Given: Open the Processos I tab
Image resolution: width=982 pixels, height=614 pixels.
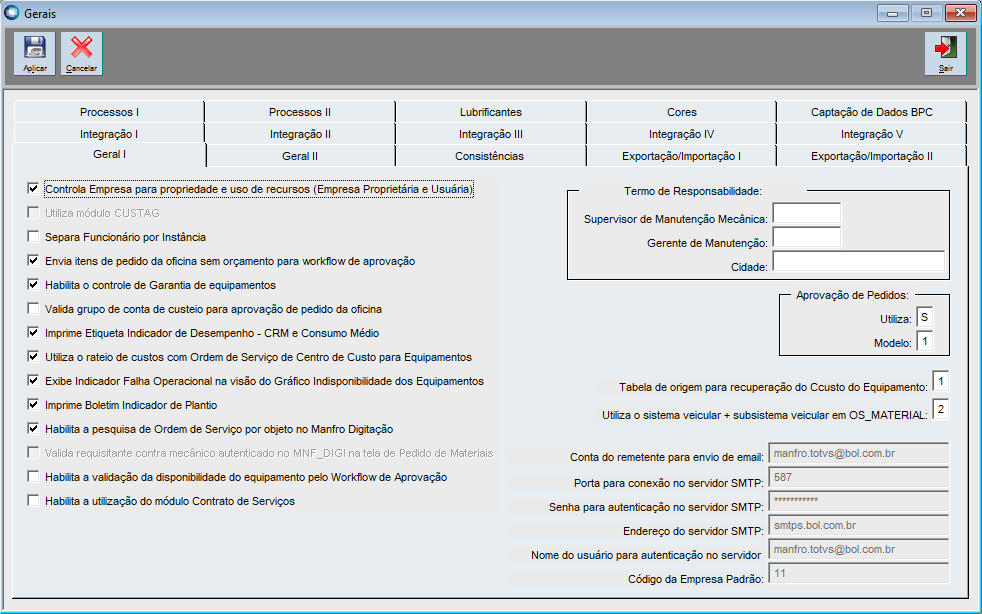Looking at the screenshot, I should pyautogui.click(x=109, y=112).
